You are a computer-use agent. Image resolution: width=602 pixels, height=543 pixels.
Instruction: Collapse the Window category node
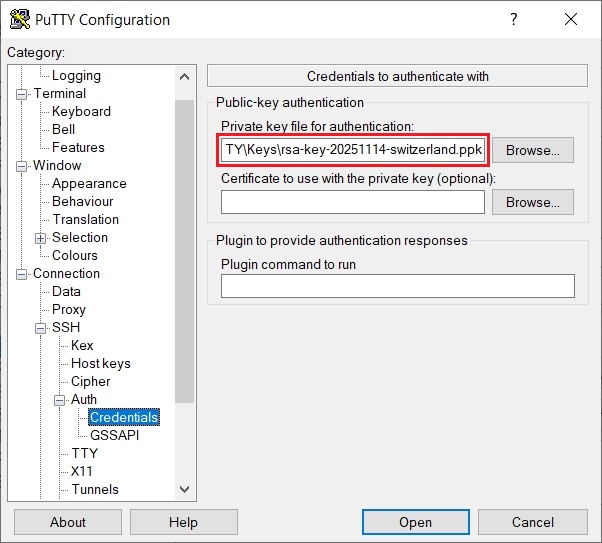tap(22, 166)
